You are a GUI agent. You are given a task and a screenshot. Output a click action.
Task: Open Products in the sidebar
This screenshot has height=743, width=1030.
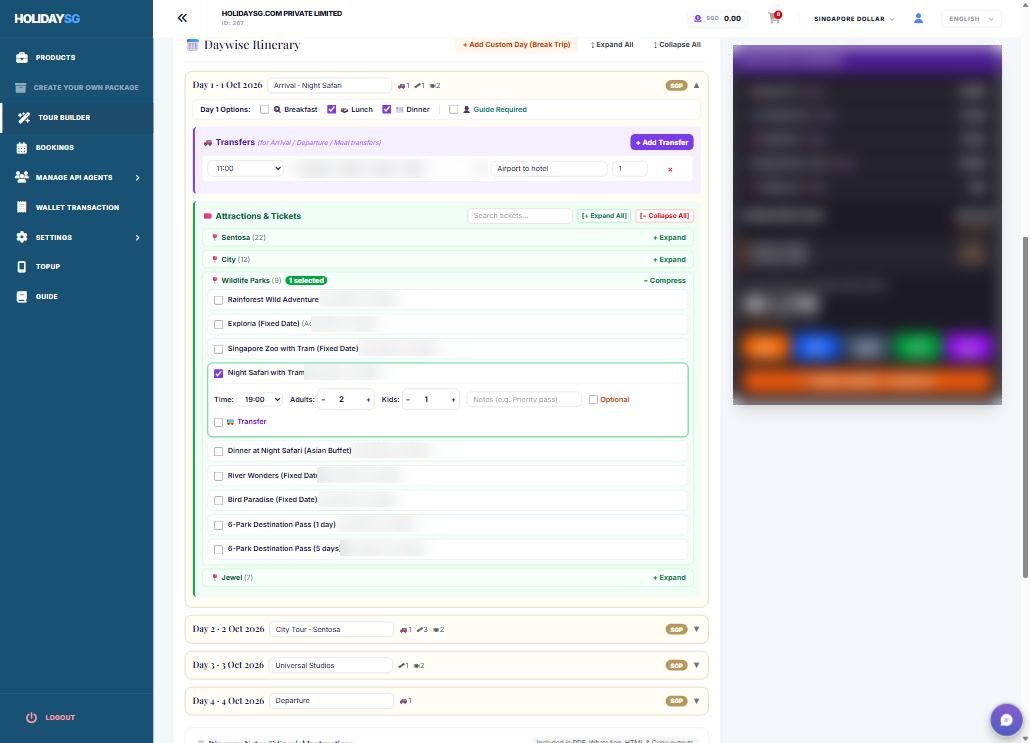click(55, 58)
